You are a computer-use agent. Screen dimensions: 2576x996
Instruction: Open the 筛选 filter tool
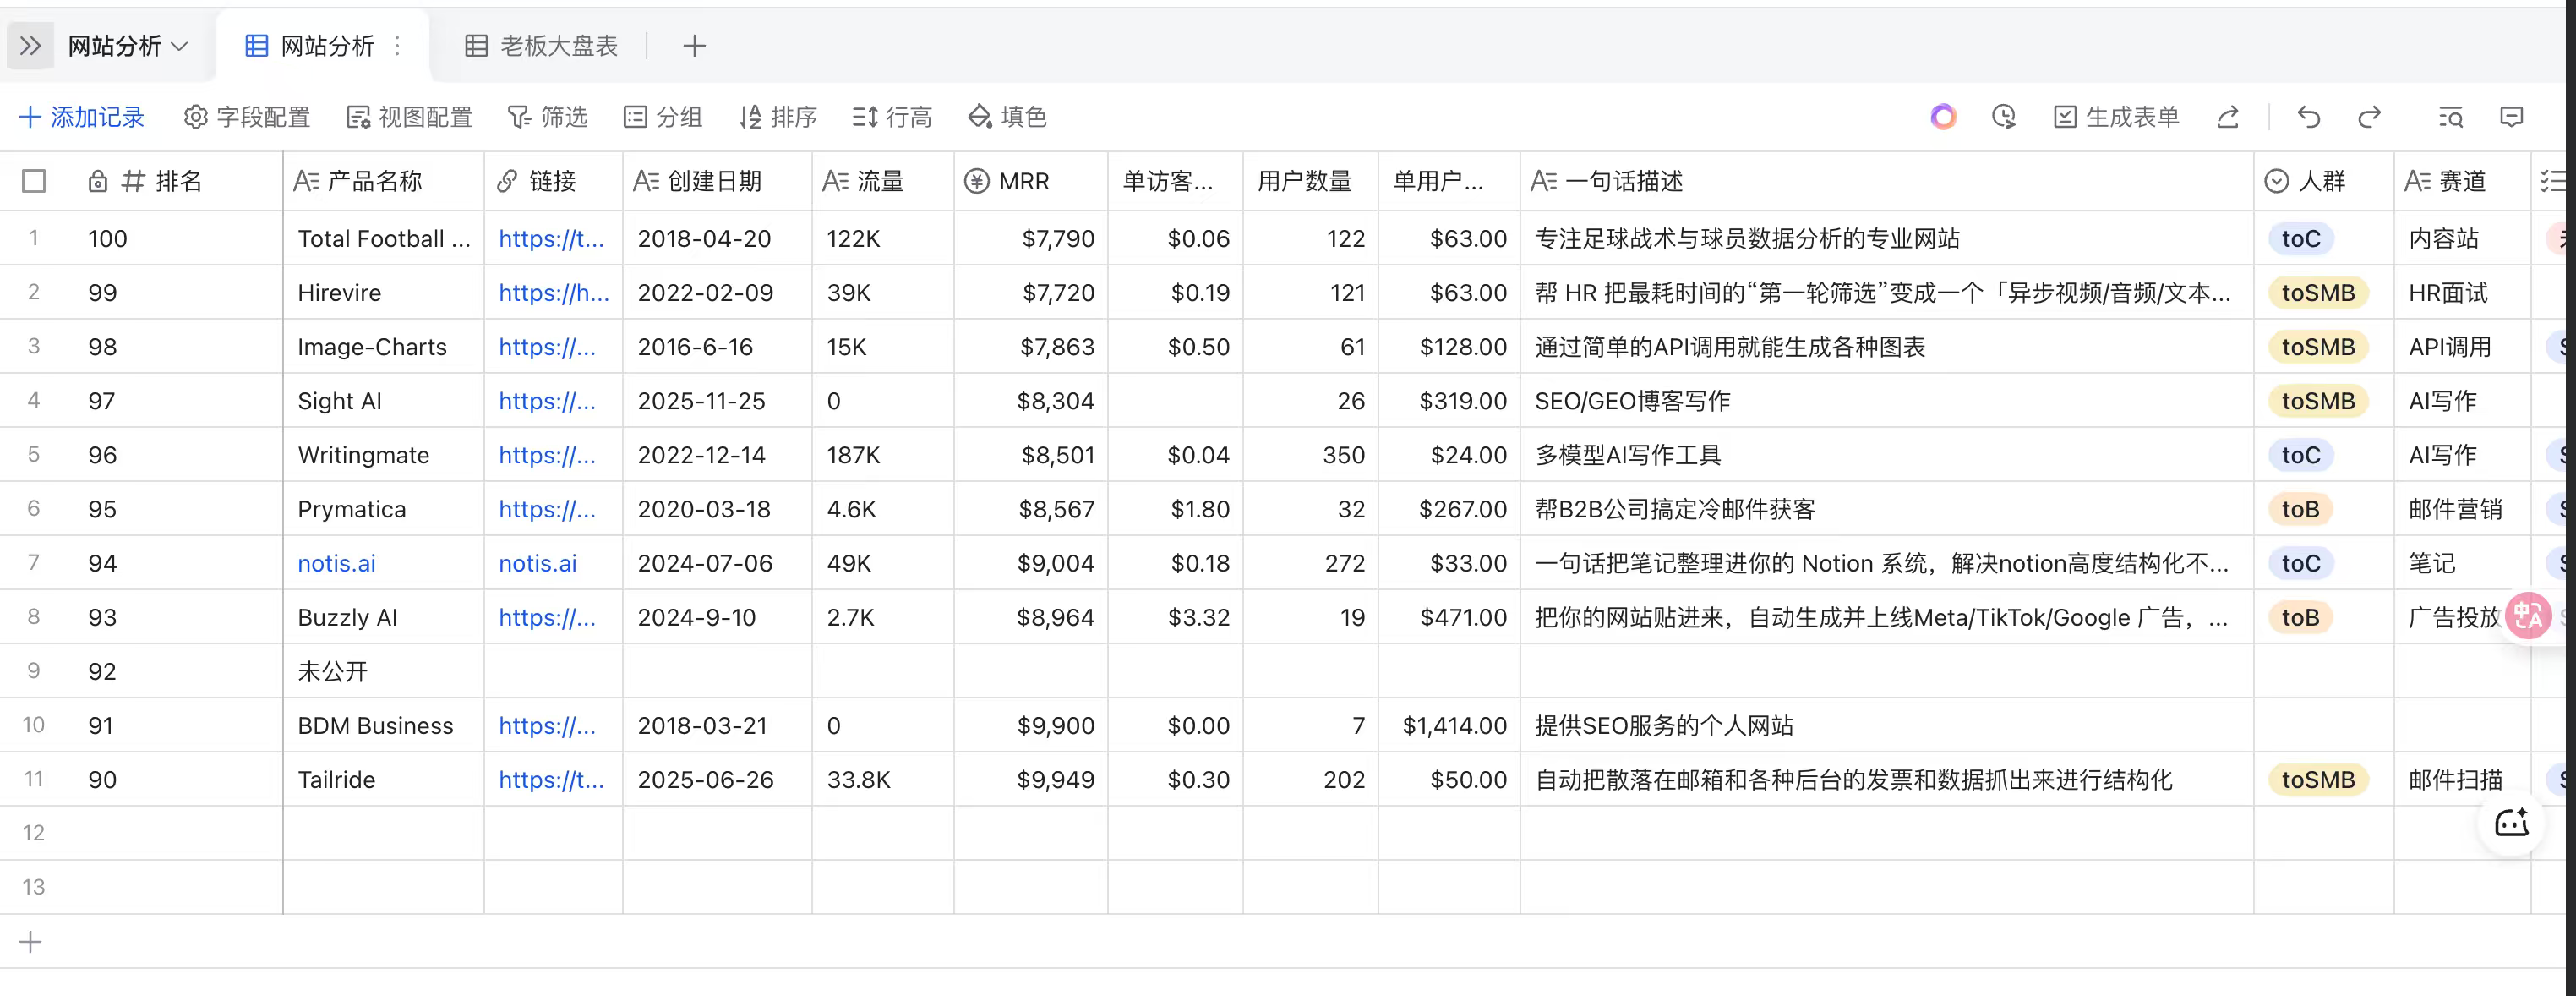[x=547, y=117]
